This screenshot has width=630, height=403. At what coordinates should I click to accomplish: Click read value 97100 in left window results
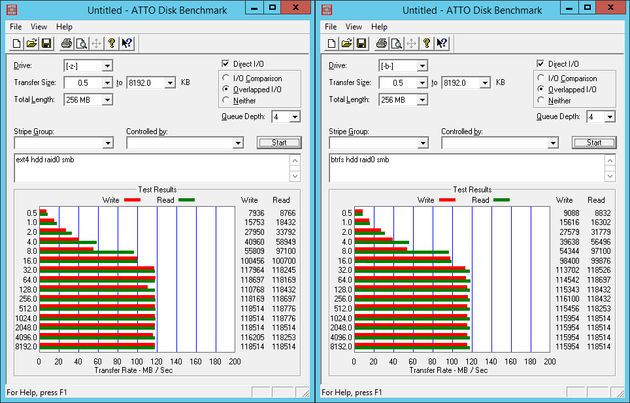click(286, 251)
